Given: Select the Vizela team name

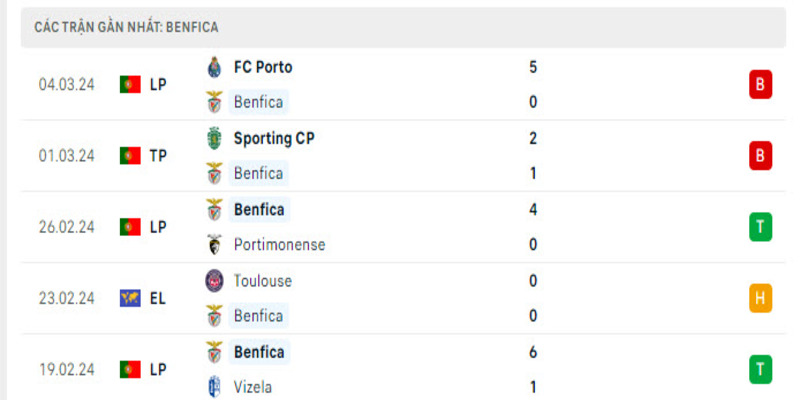Looking at the screenshot, I should 252,387.
